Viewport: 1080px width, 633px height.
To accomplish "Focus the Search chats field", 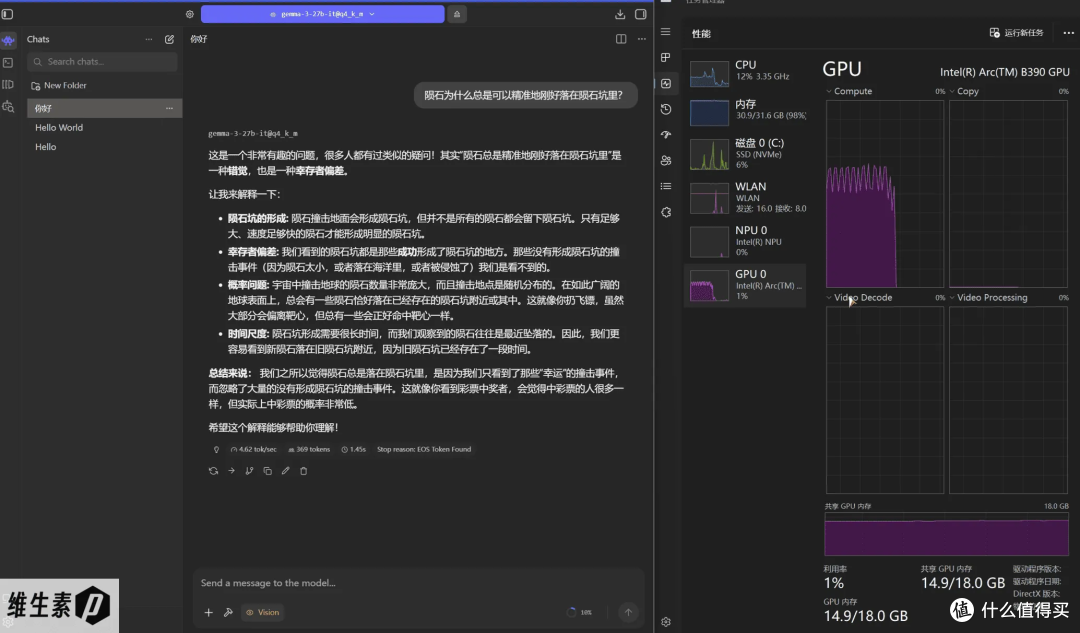I will click(102, 61).
